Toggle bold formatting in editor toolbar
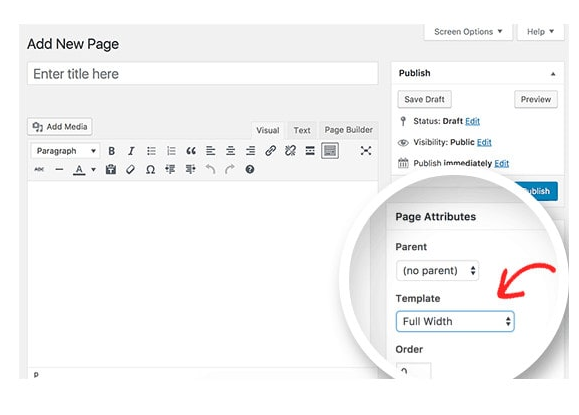The image size is (579, 415). tap(112, 151)
